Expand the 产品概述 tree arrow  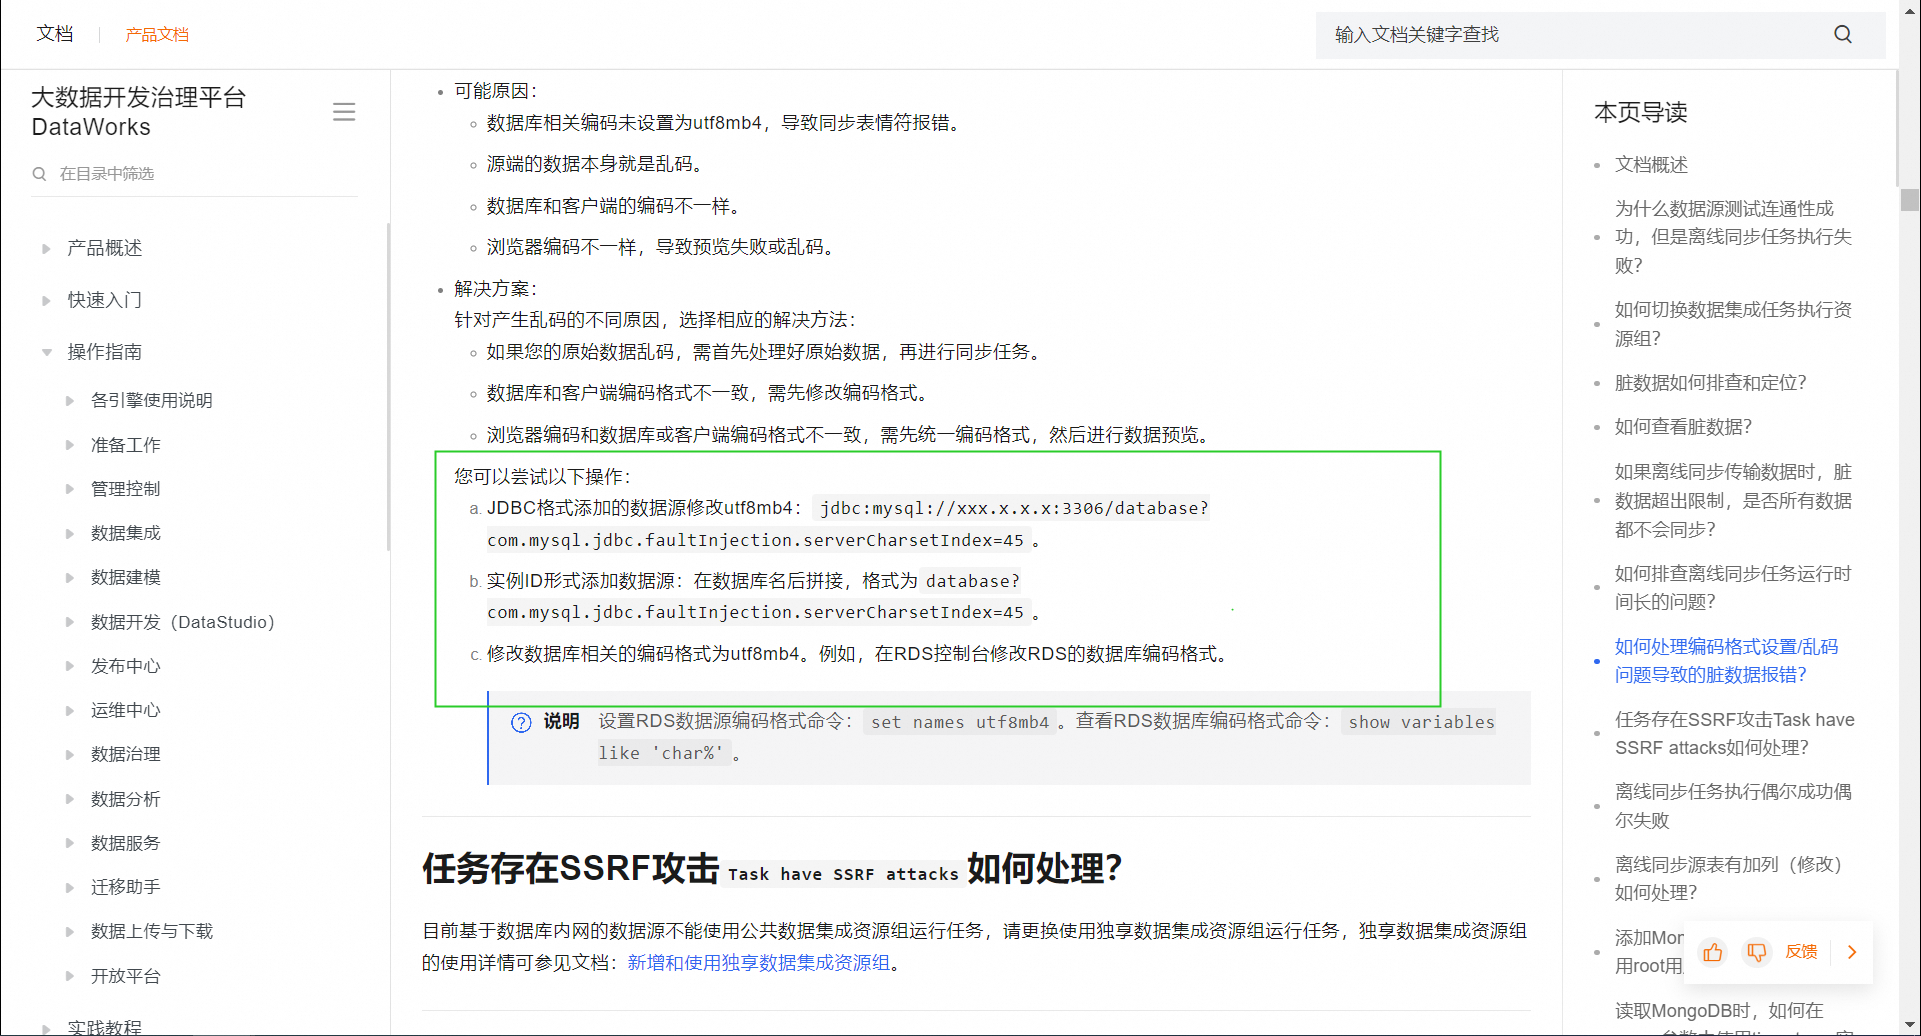pos(46,248)
